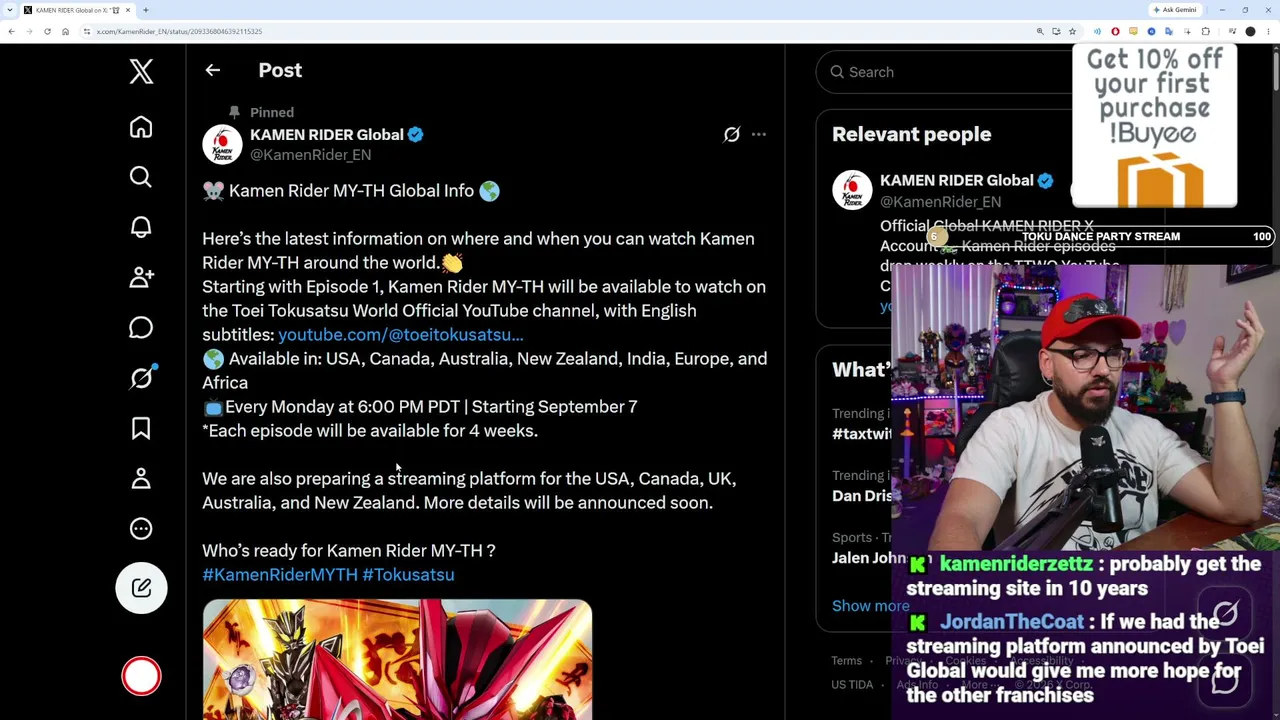Open the Extensions puzzle icon
This screenshot has width=1280, height=720.
click(x=1205, y=32)
